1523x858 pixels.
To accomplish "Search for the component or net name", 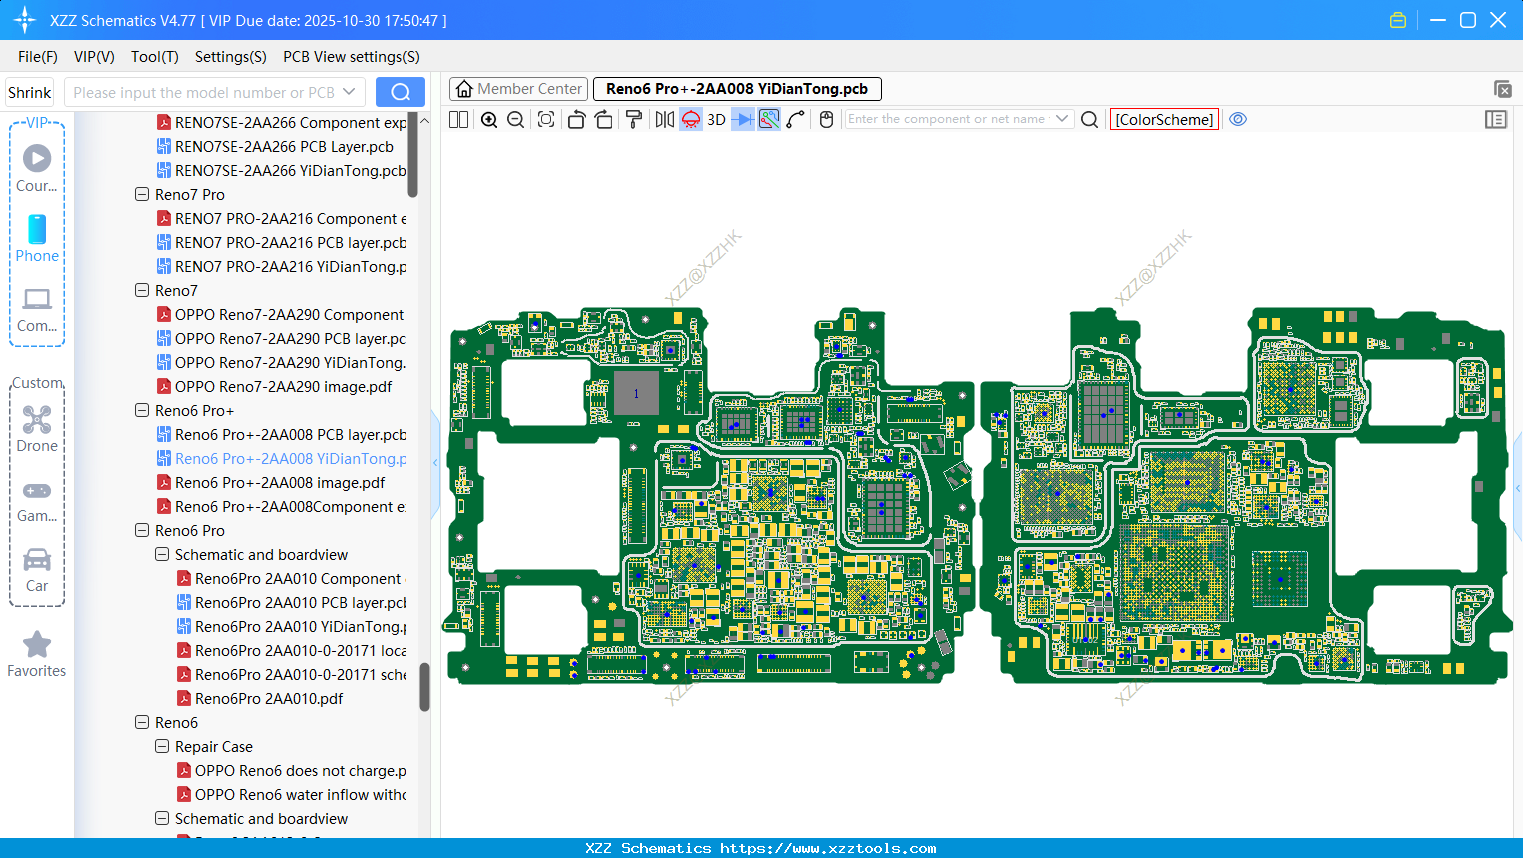I will [x=1090, y=120].
